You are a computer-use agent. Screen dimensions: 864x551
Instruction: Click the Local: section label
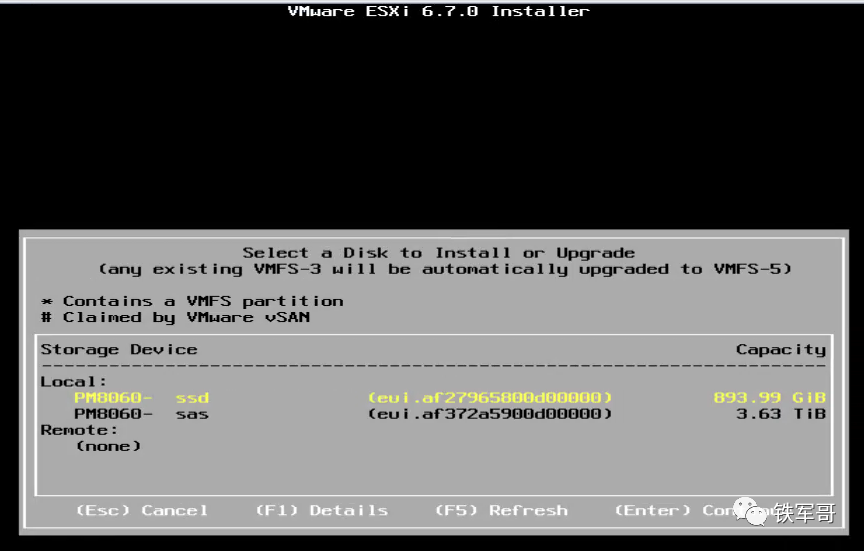73,381
